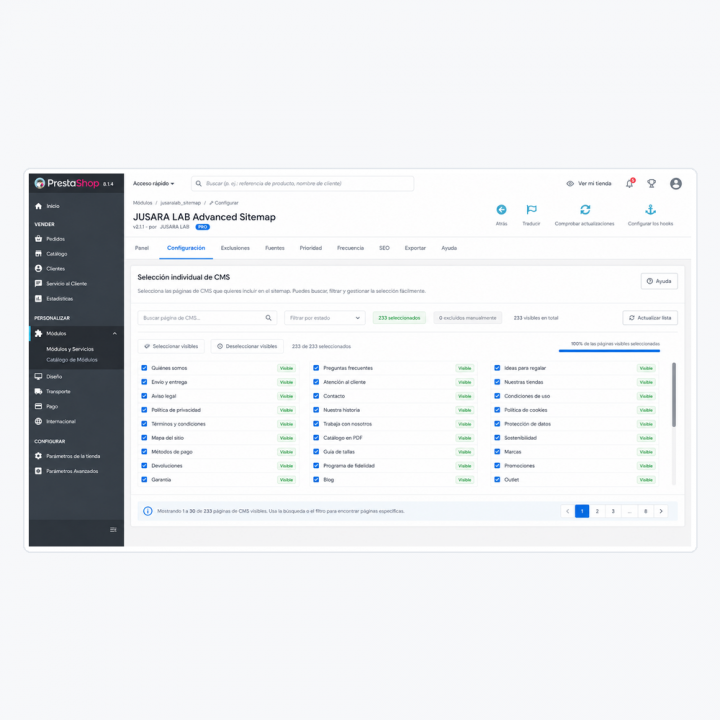Go to page 2

pyautogui.click(x=597, y=511)
